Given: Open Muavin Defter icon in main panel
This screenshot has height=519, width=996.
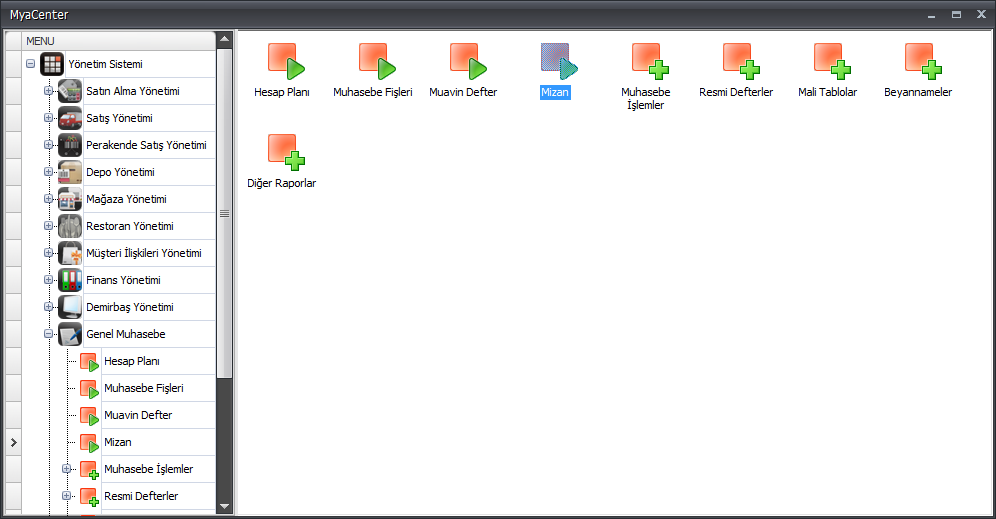Looking at the screenshot, I should tap(468, 61).
